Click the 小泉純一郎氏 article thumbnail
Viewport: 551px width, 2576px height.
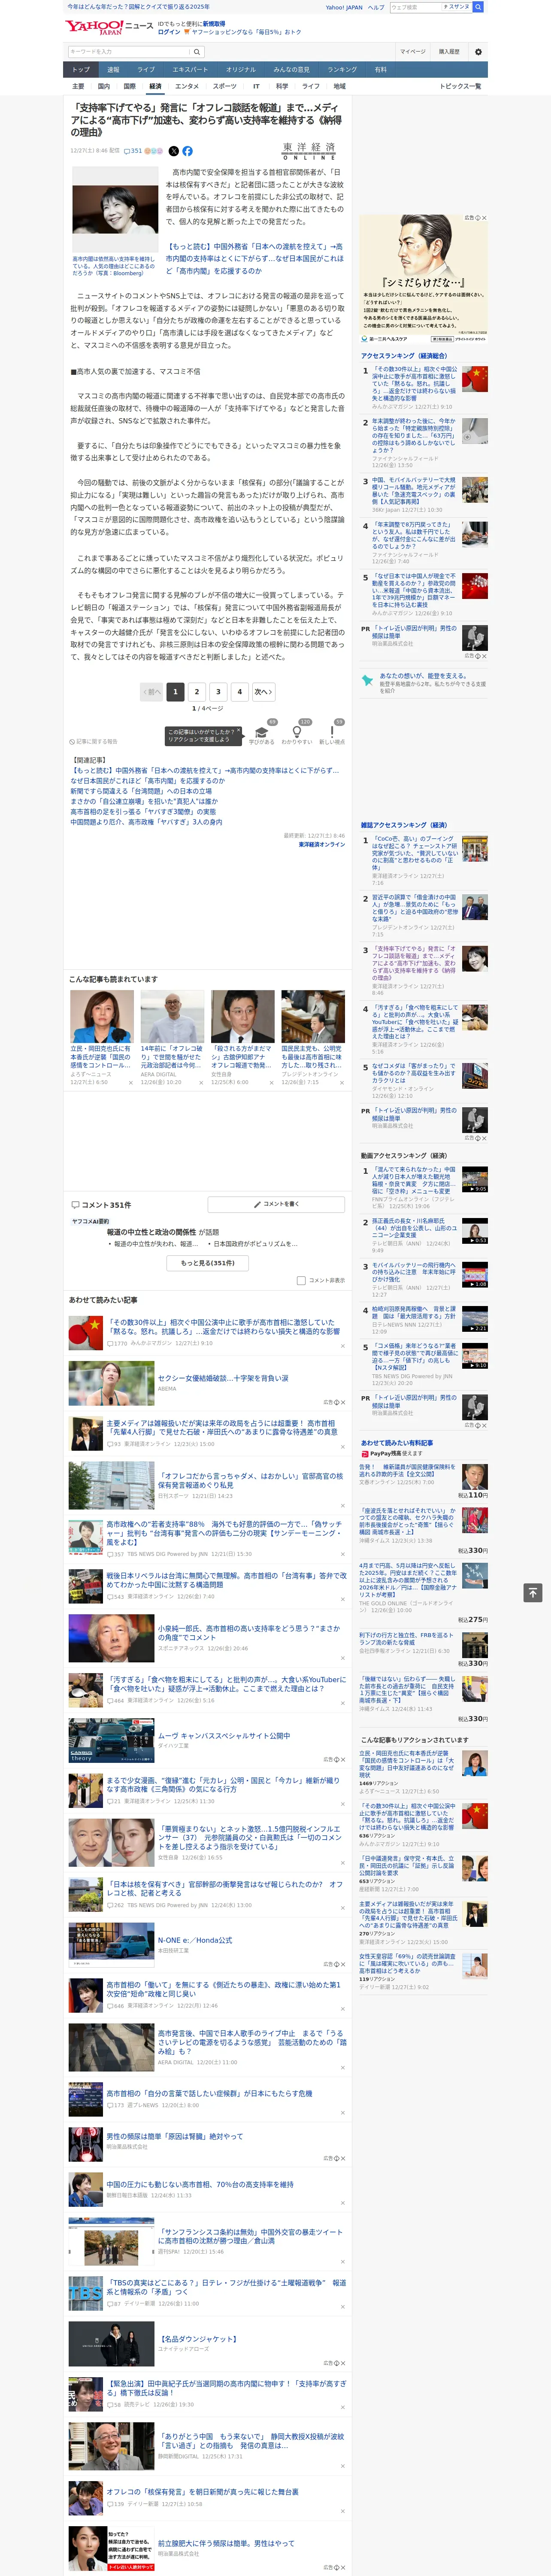coord(111,1638)
